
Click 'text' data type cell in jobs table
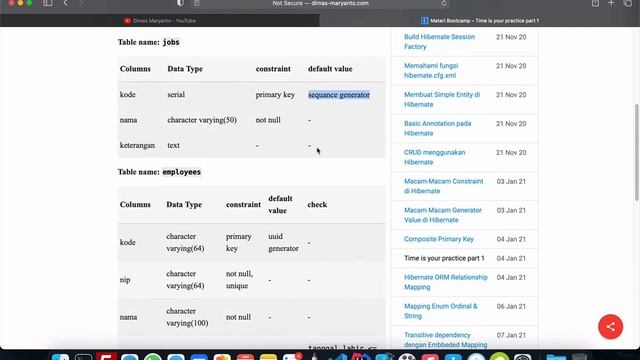pyautogui.click(x=173, y=145)
